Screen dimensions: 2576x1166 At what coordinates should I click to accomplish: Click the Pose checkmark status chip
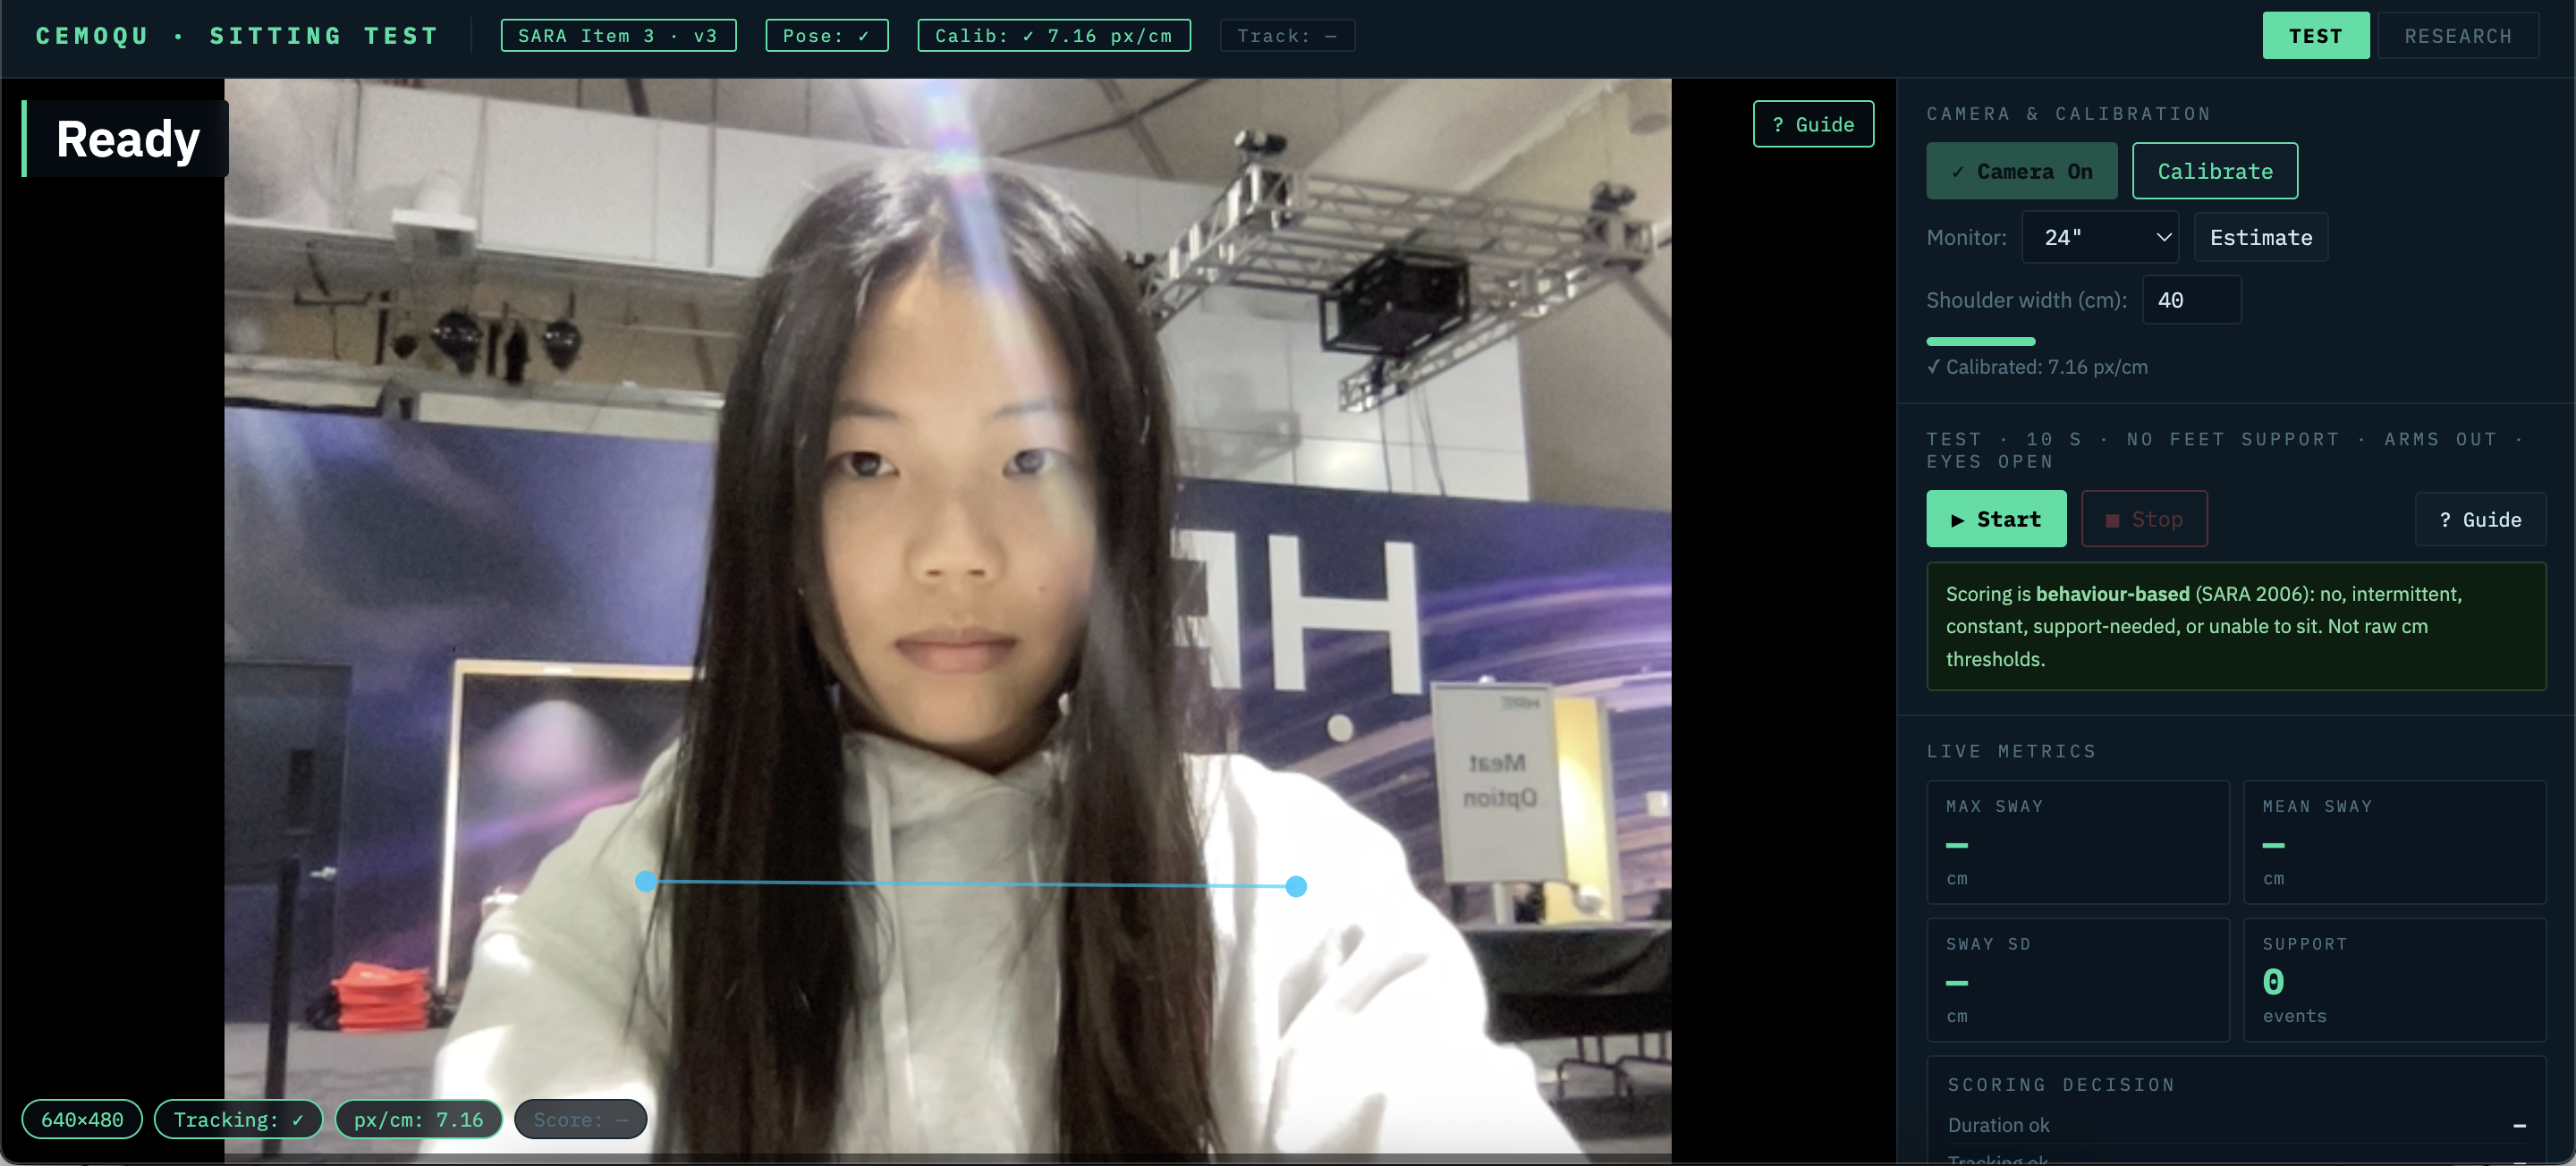tap(825, 36)
